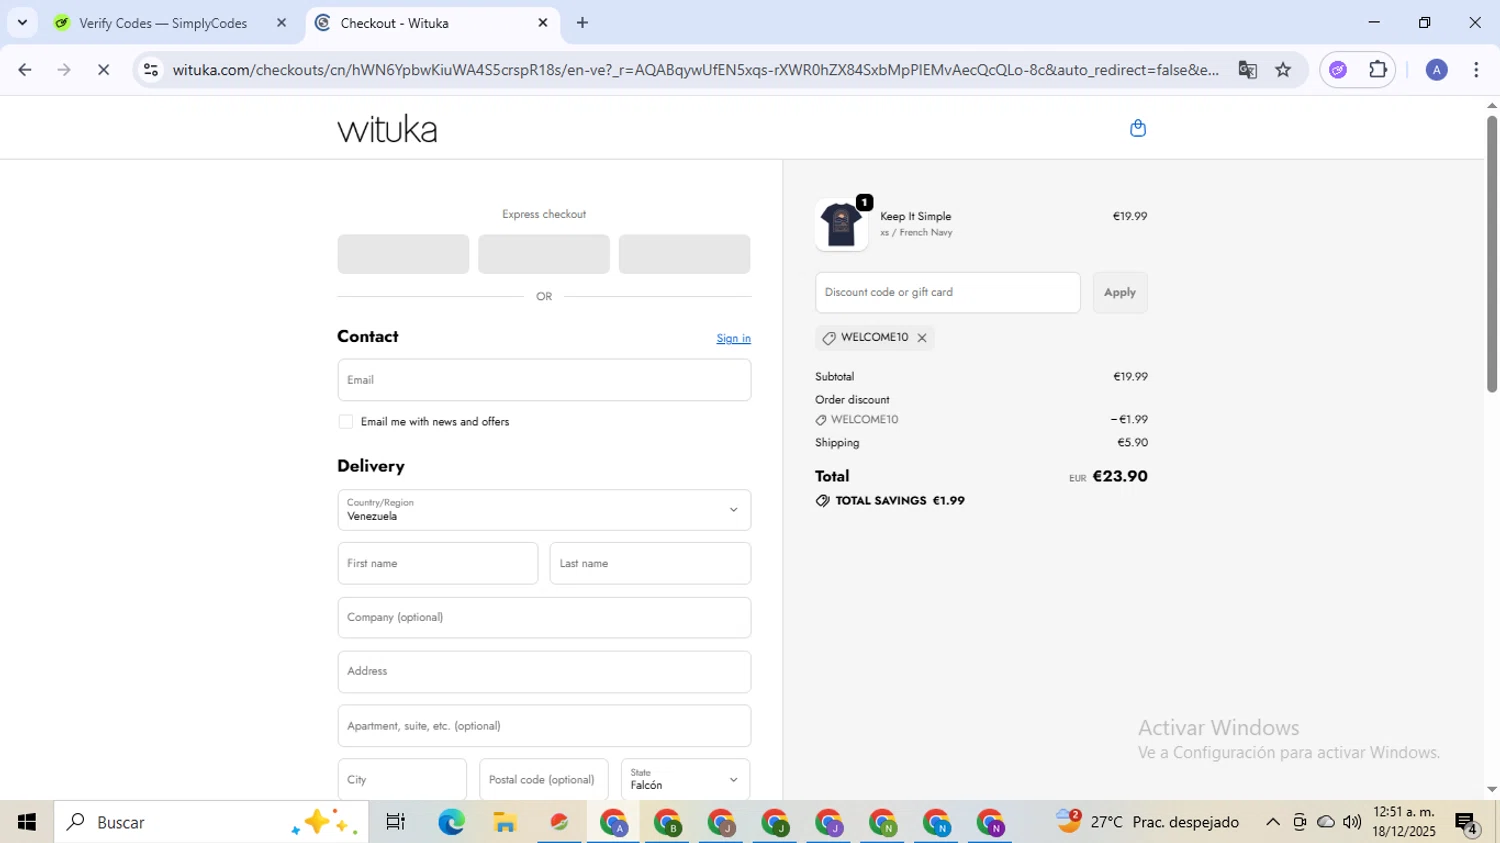Open the tab search dropdown arrow
This screenshot has width=1500, height=843.
[22, 22]
